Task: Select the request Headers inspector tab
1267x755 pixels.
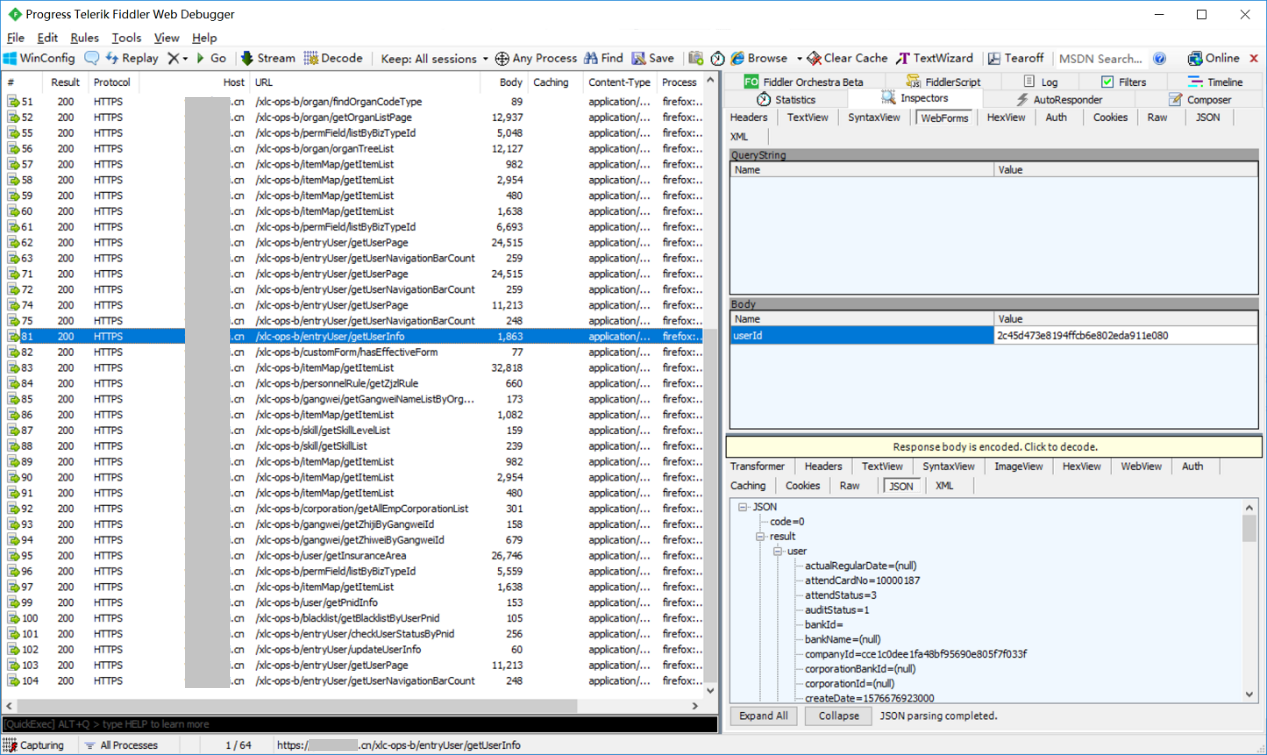Action: coord(749,117)
